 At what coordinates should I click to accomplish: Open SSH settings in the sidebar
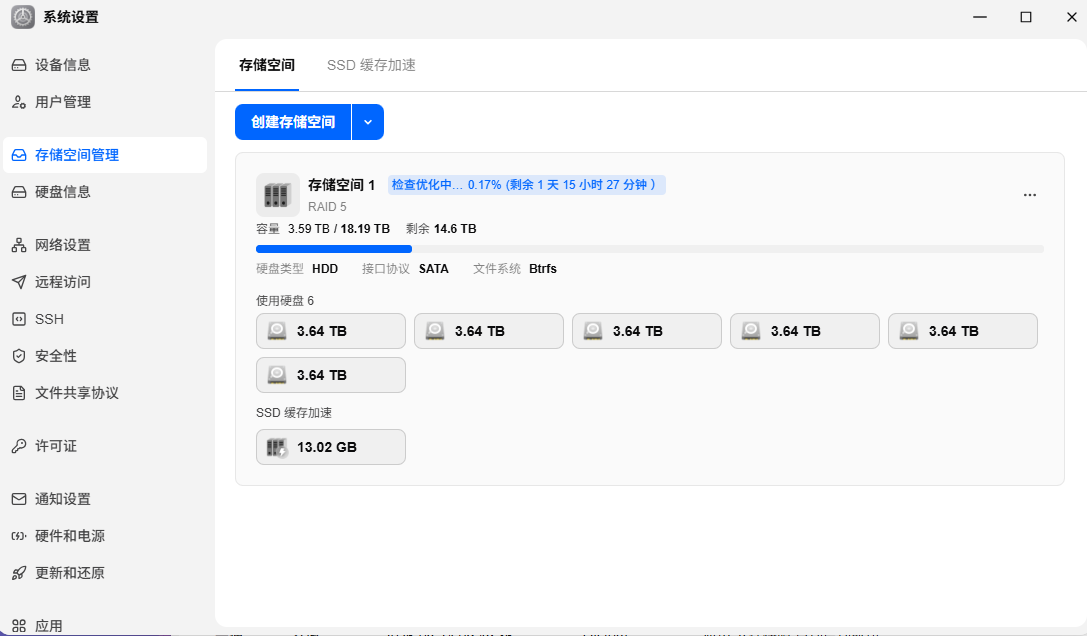pyautogui.click(x=105, y=319)
